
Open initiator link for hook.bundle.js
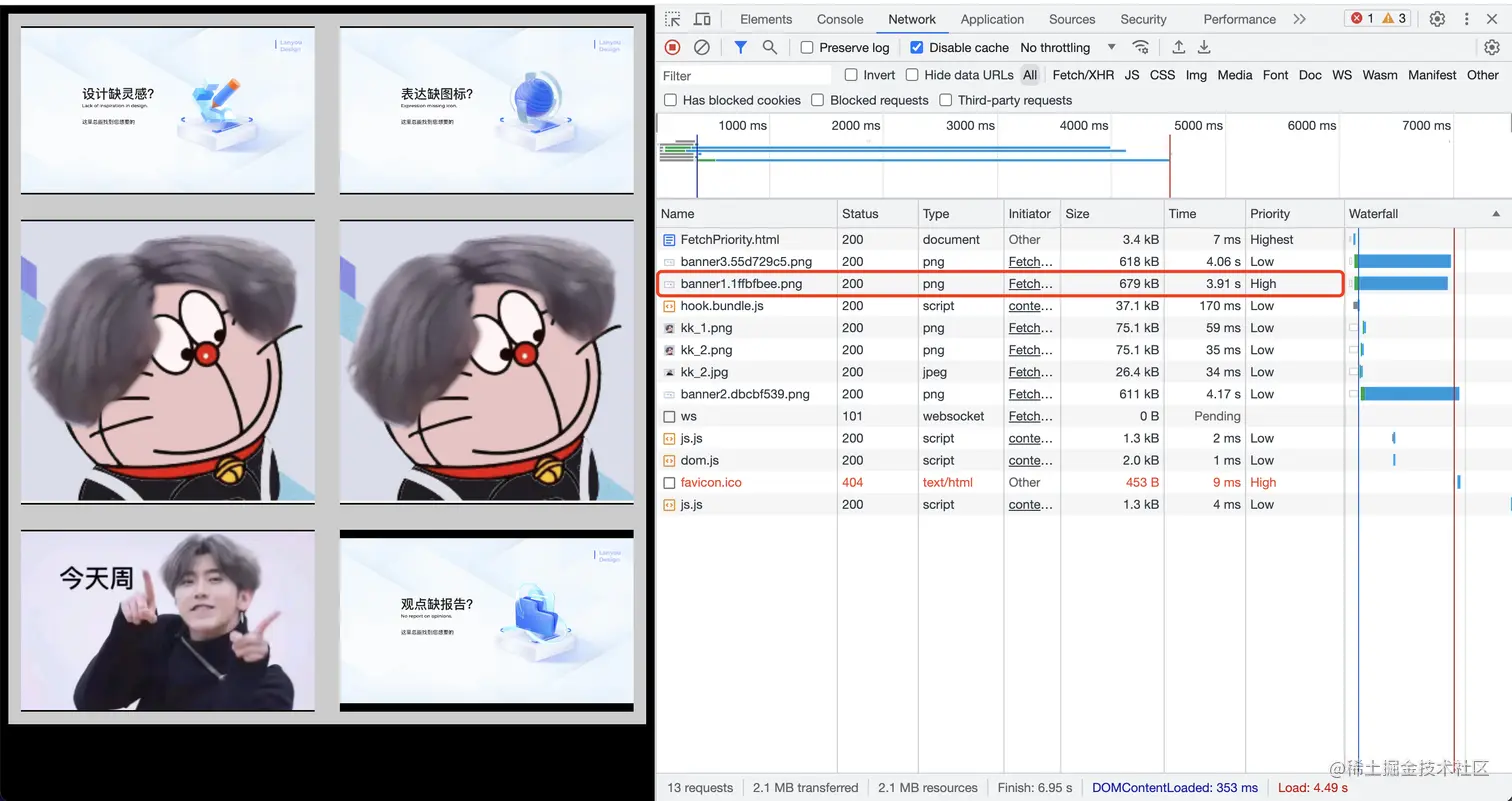coord(1030,306)
